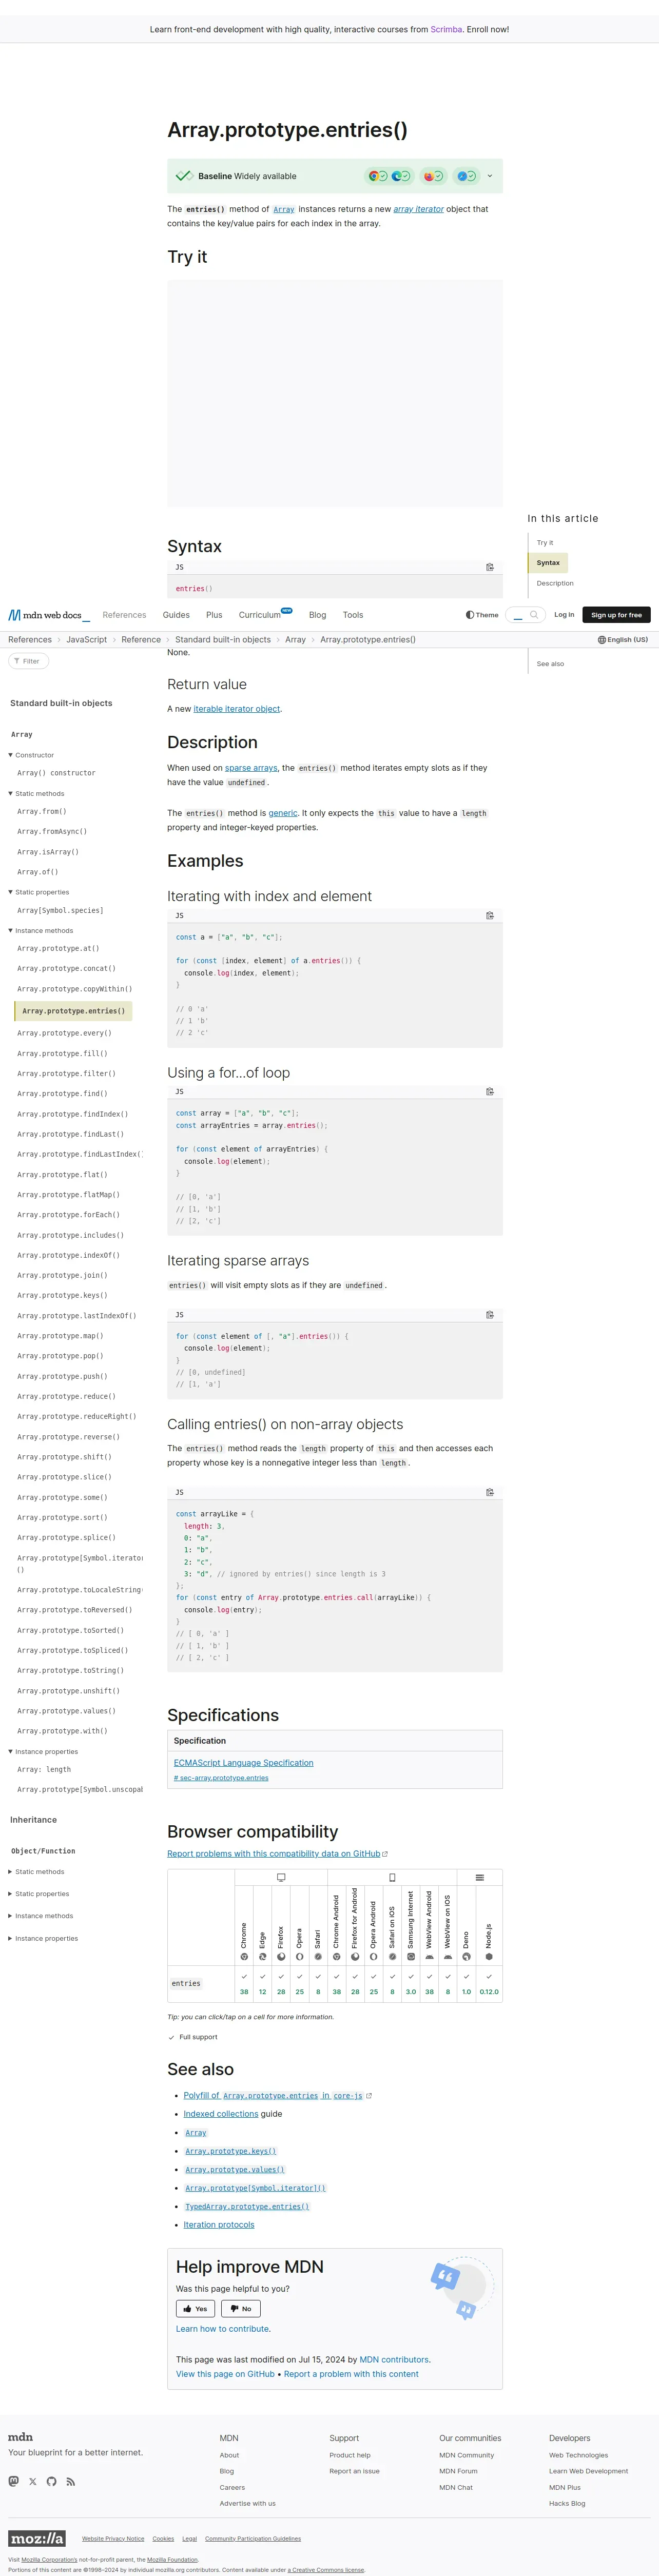Click Node.js support cell showing 0.12.0
The width and height of the screenshot is (659, 2576).
489,1984
